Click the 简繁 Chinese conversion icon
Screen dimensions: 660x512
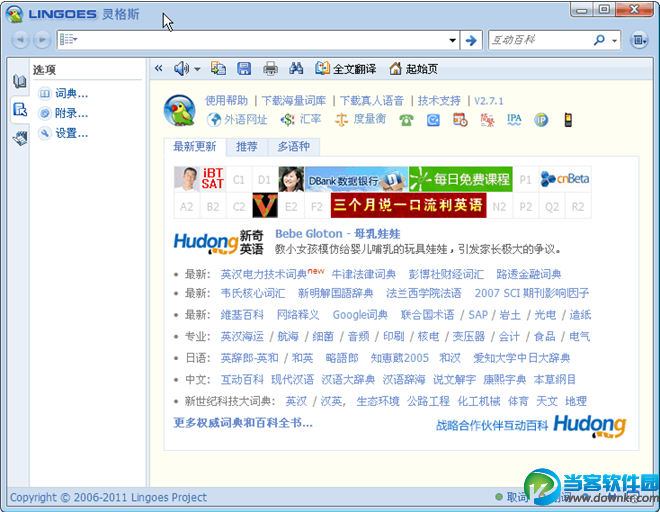coord(487,120)
